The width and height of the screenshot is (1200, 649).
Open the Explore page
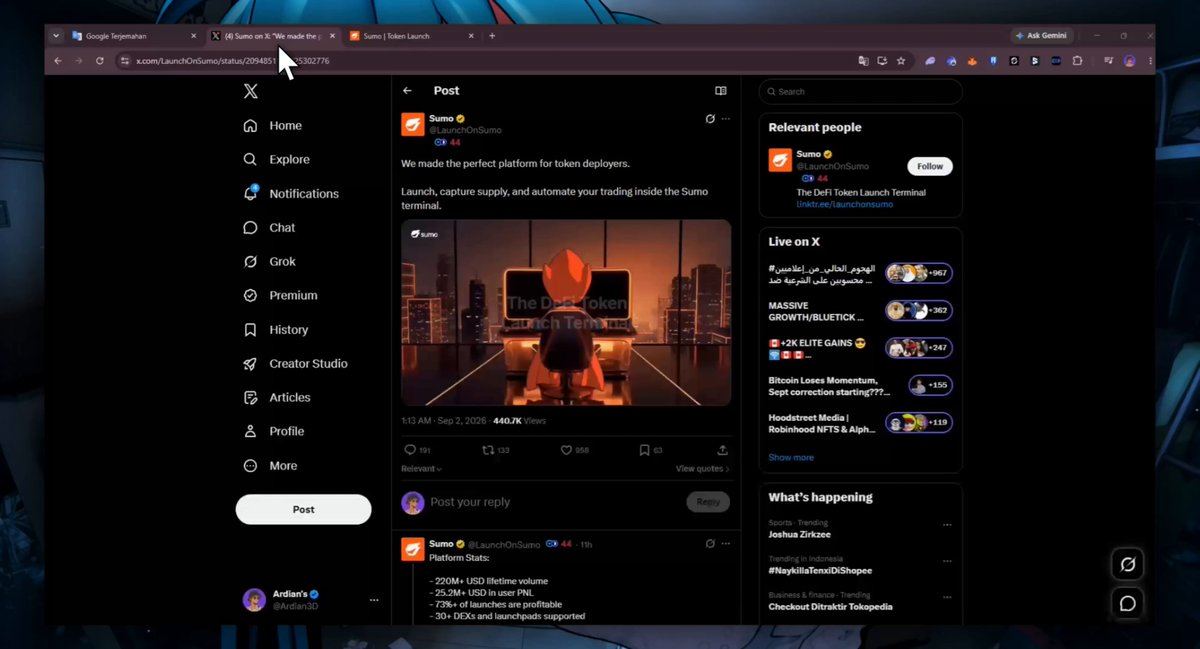click(x=276, y=160)
